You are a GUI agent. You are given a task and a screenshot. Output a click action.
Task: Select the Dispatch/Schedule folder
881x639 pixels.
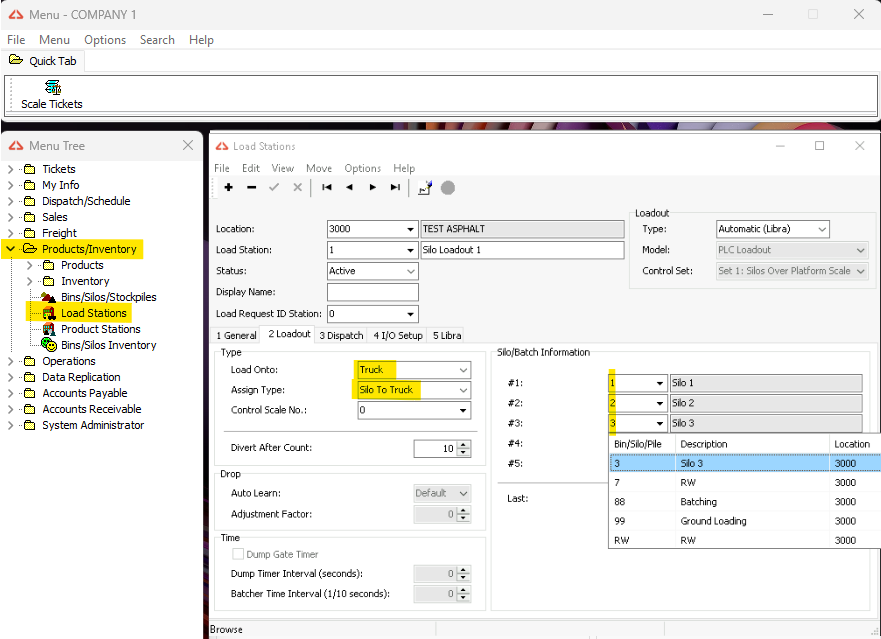click(x=86, y=201)
